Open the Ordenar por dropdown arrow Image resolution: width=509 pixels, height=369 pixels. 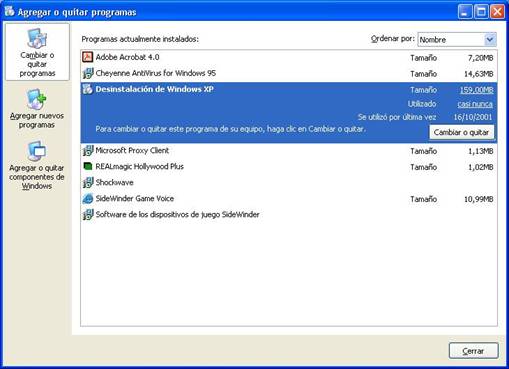tap(490, 39)
